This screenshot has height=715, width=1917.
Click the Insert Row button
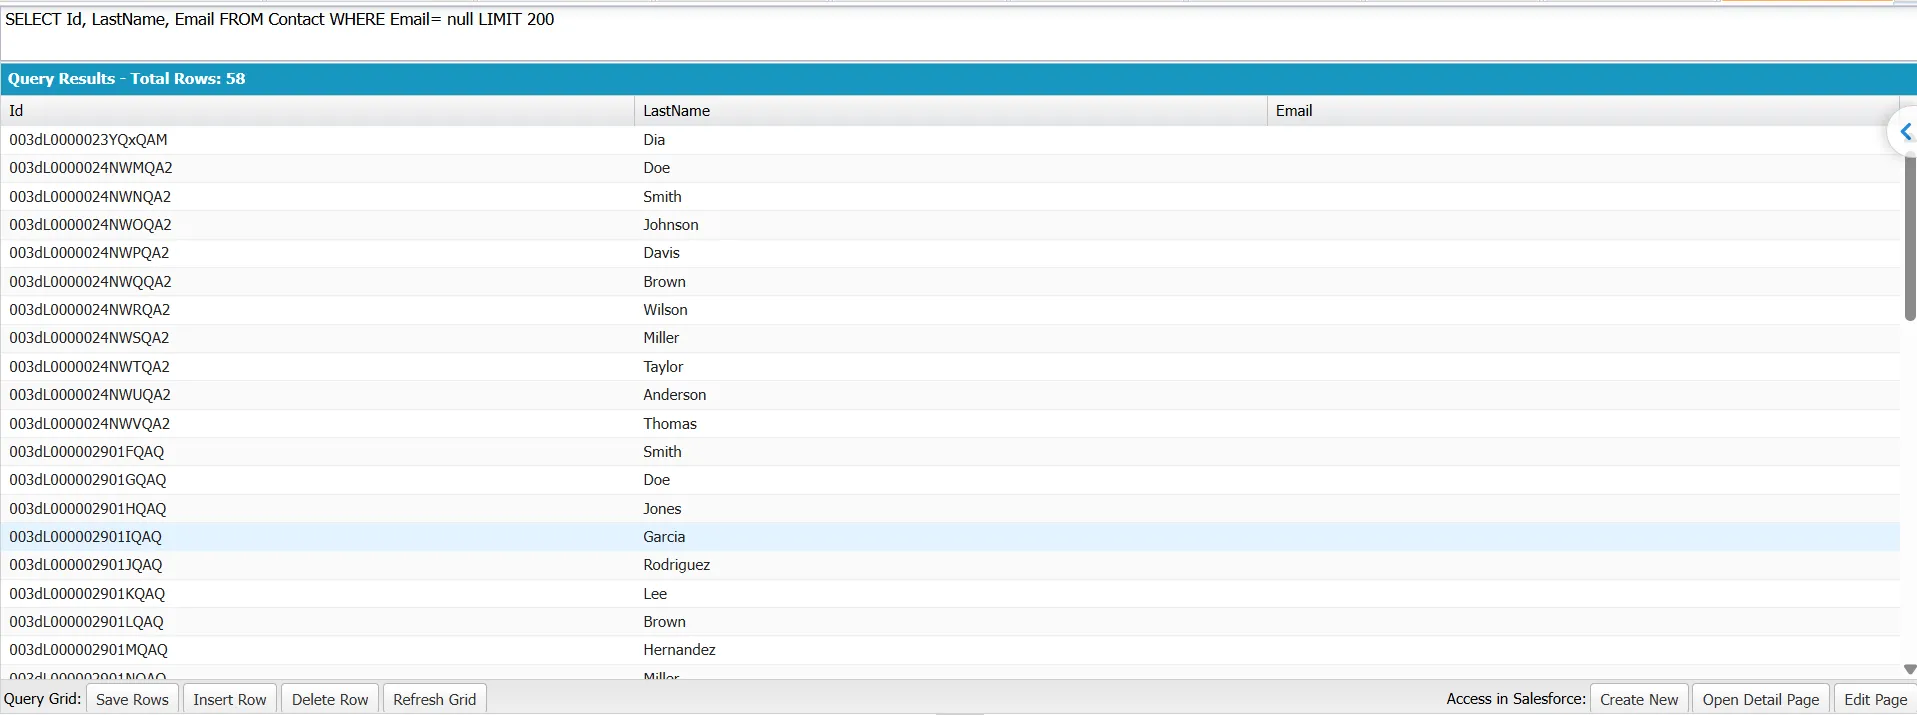pos(230,699)
